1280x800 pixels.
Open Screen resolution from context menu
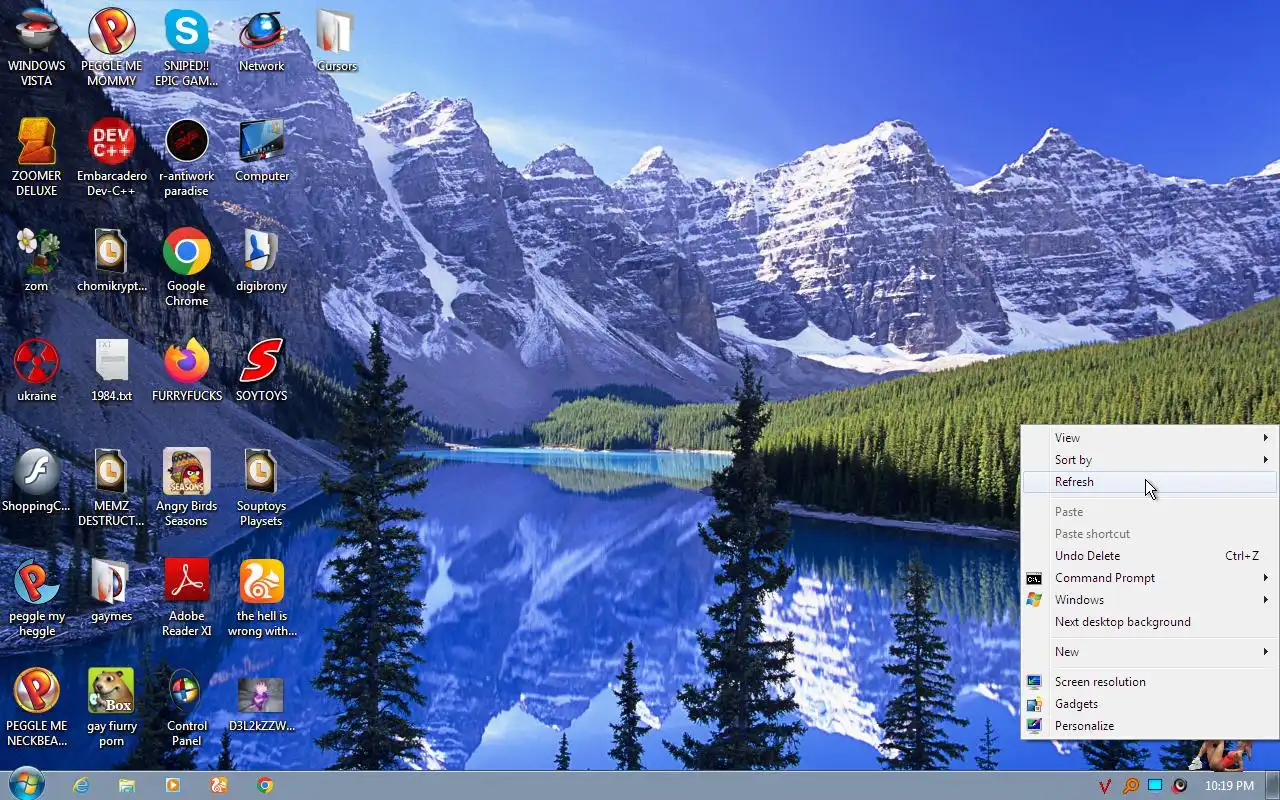click(x=1149, y=682)
